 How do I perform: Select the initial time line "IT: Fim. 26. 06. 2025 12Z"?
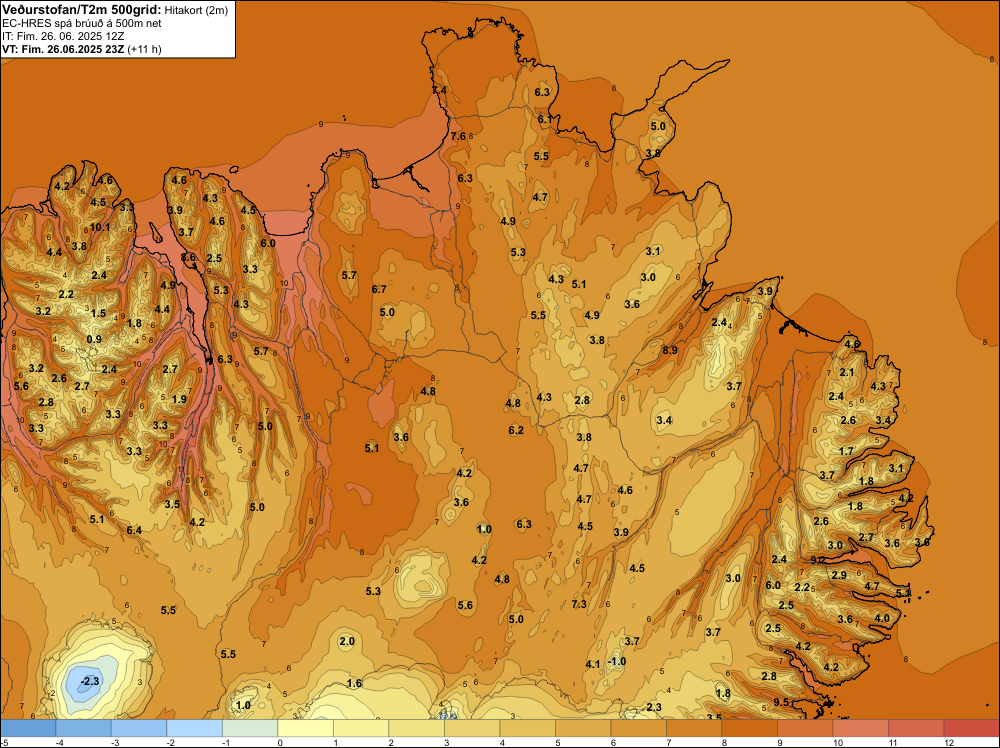[x=64, y=36]
